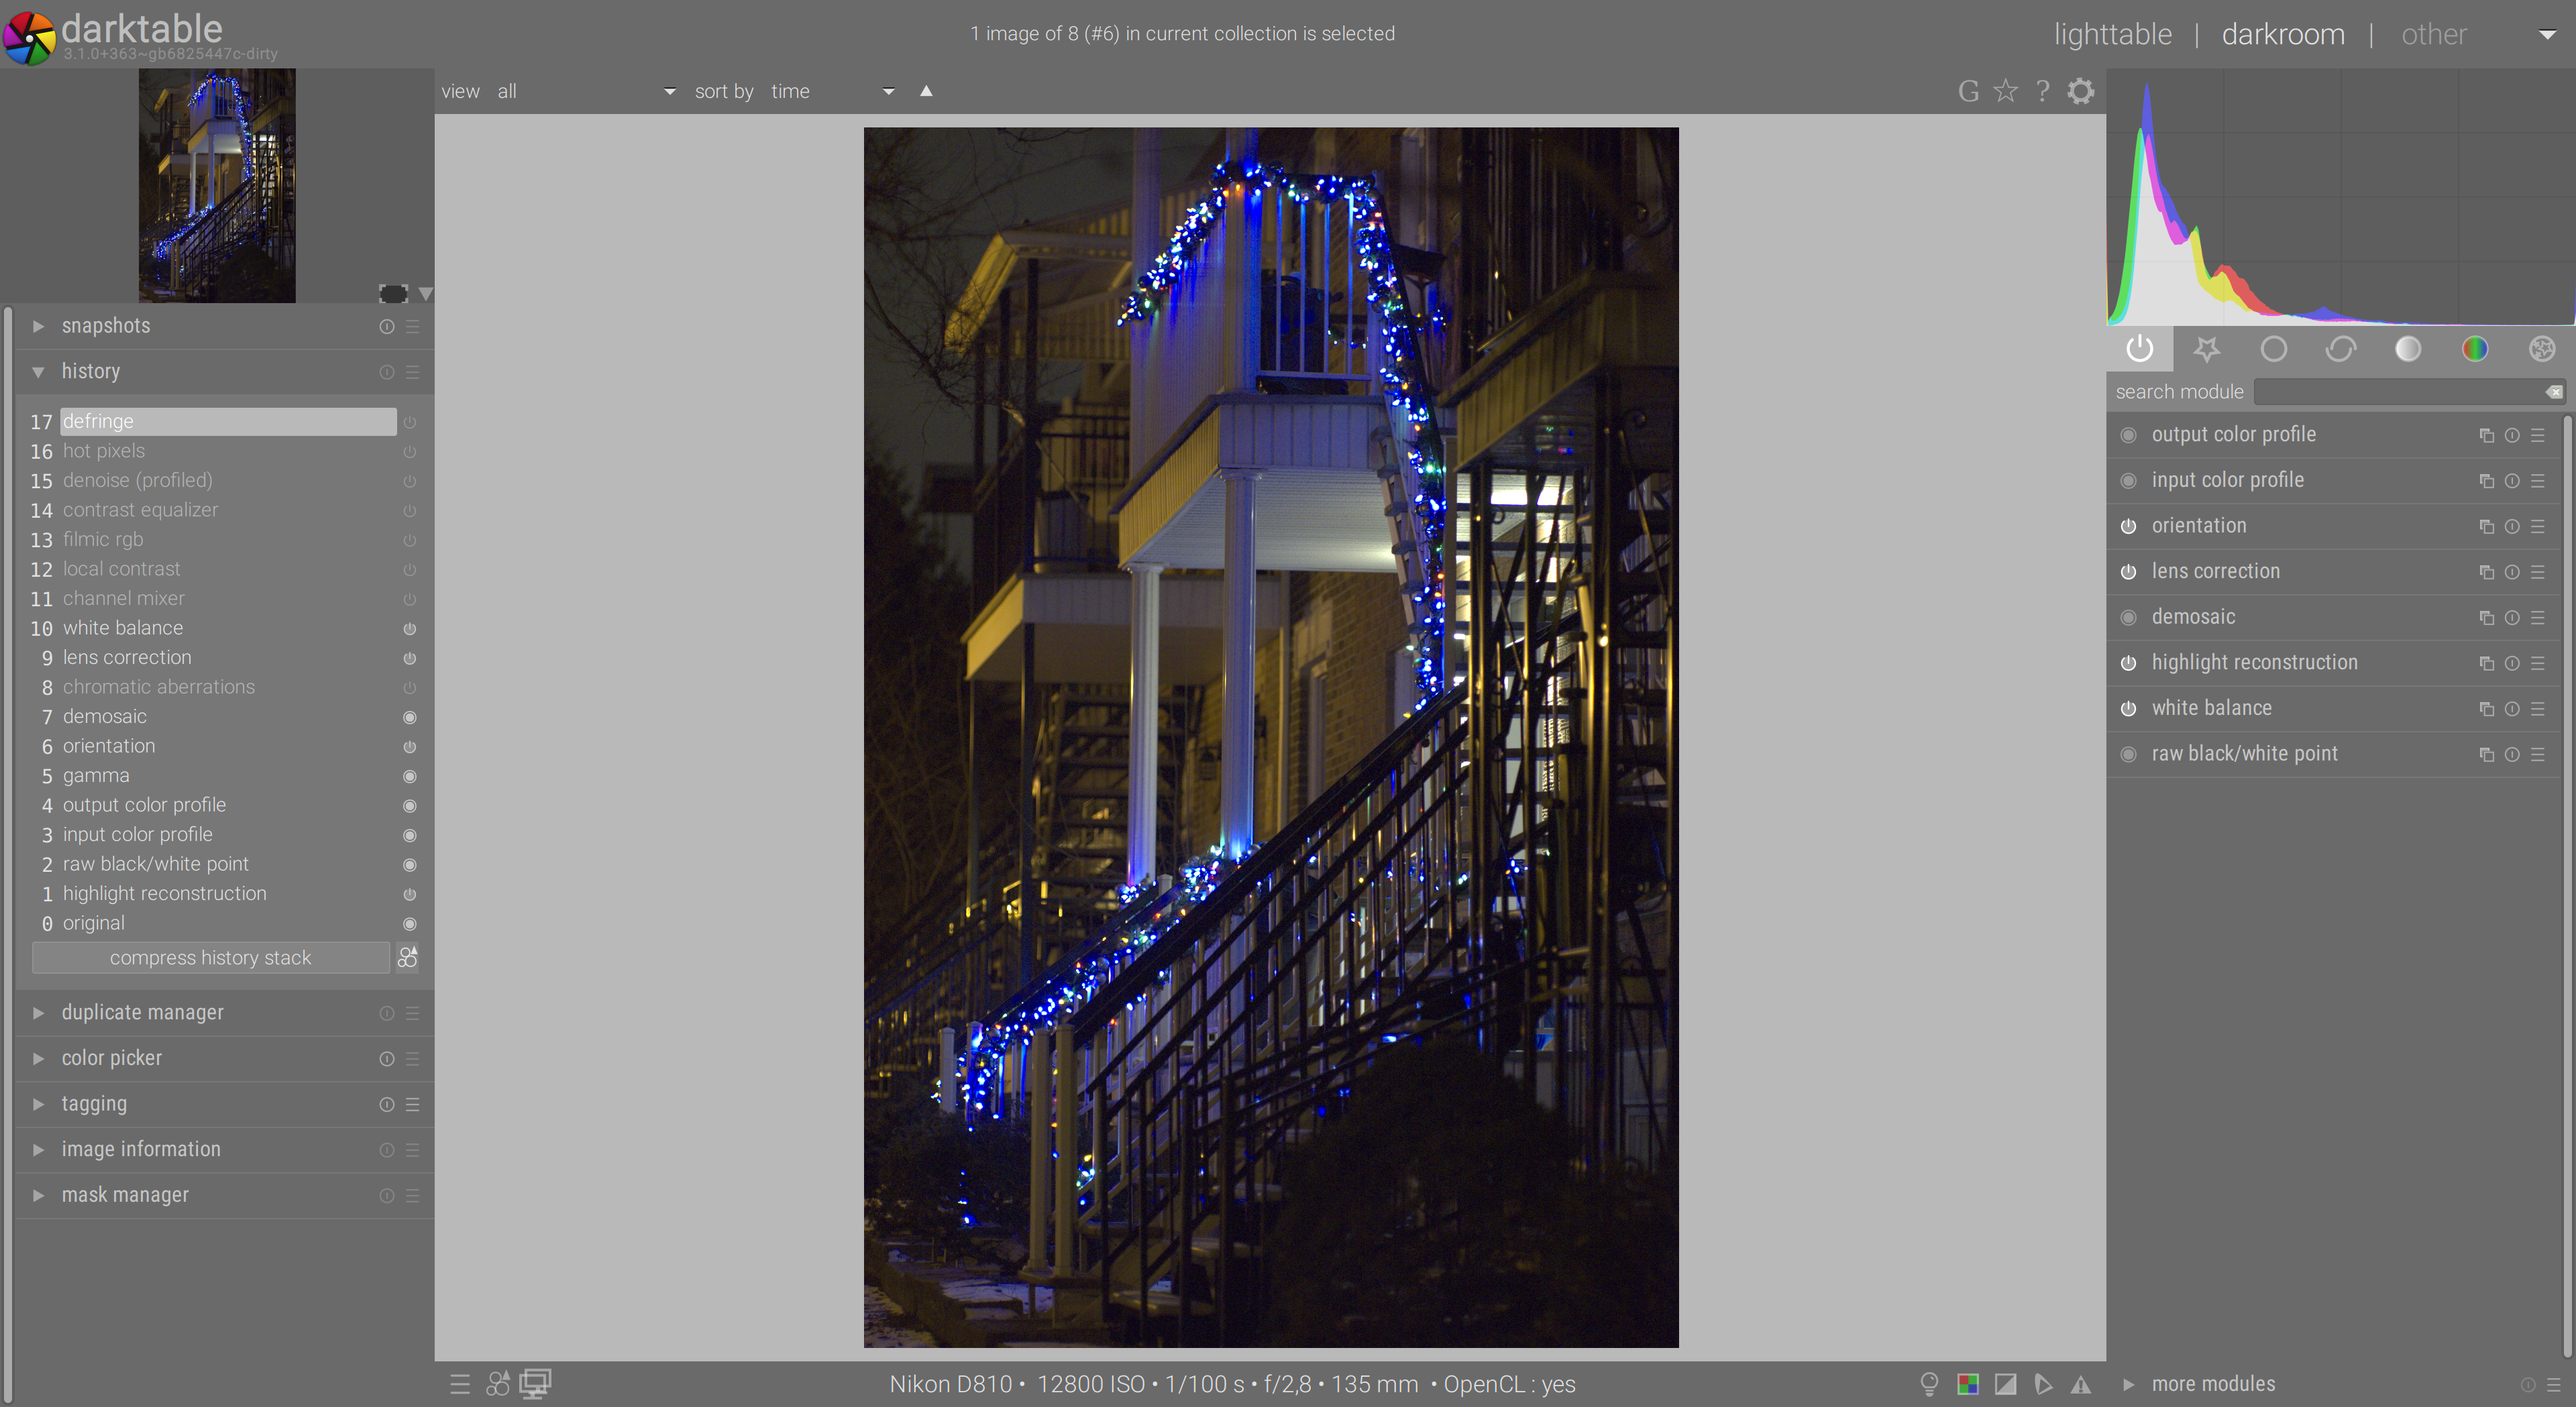Toggle raw black/white point power button
2576x1407 pixels.
click(2128, 754)
